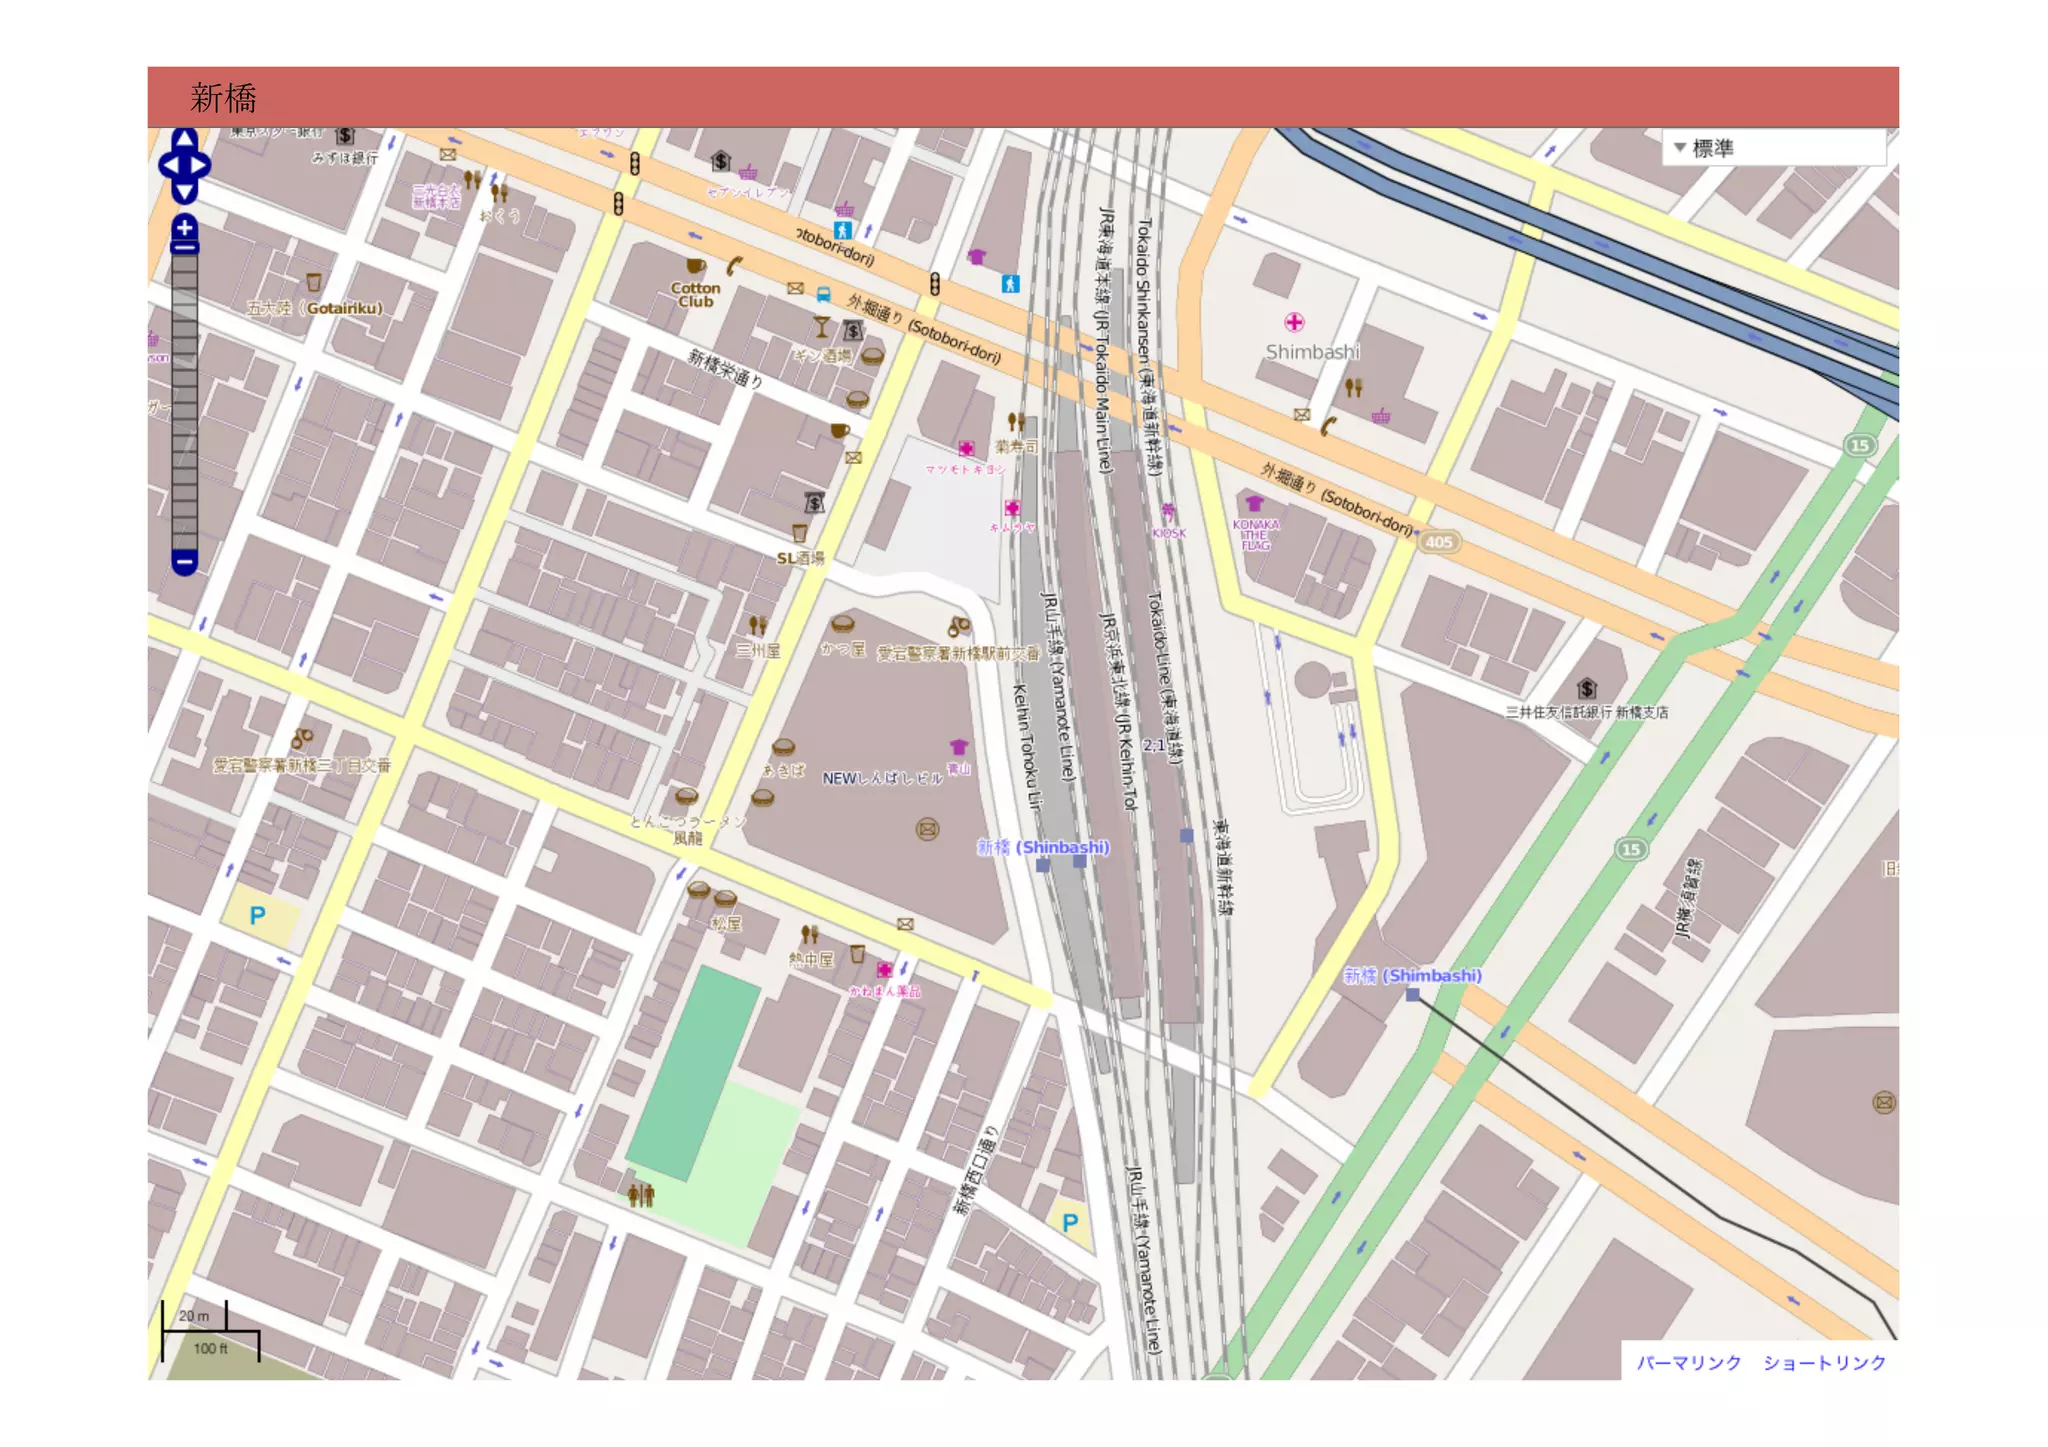The width and height of the screenshot is (2048, 1447).
Task: Click the Shimbashi pharmacy cross icon
Action: point(1294,322)
